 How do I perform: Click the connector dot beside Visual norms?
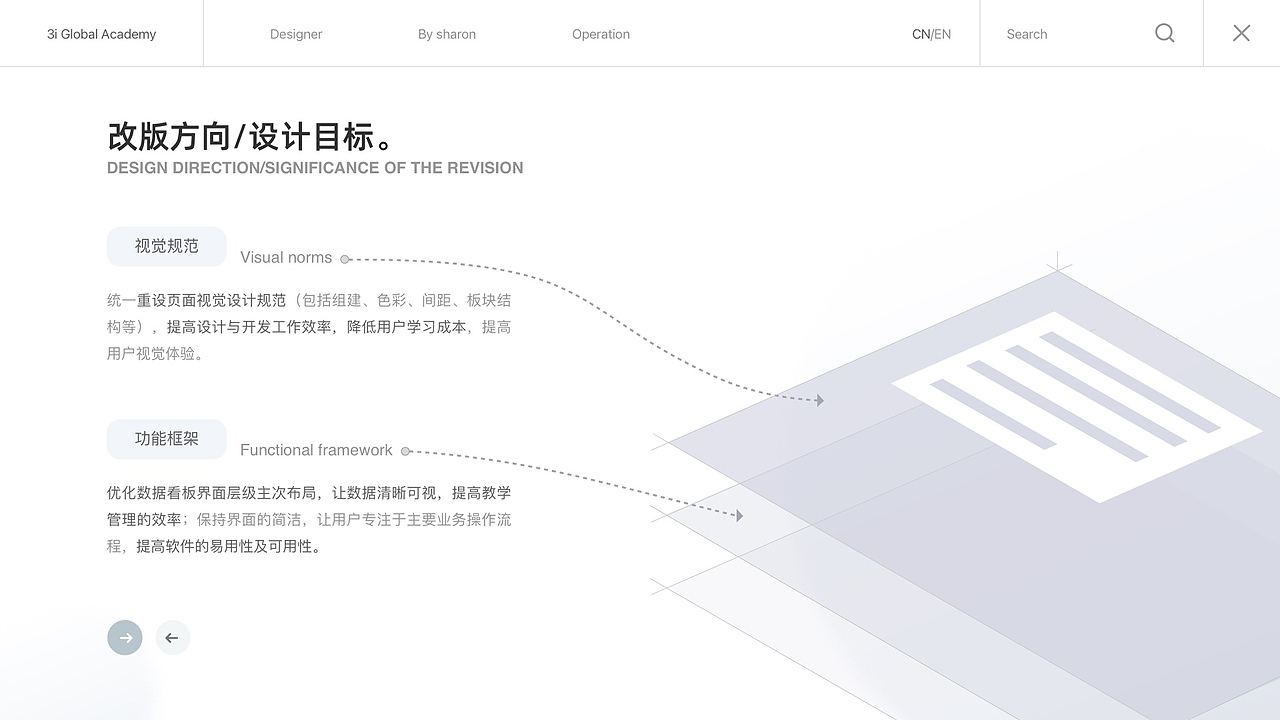[x=345, y=258]
